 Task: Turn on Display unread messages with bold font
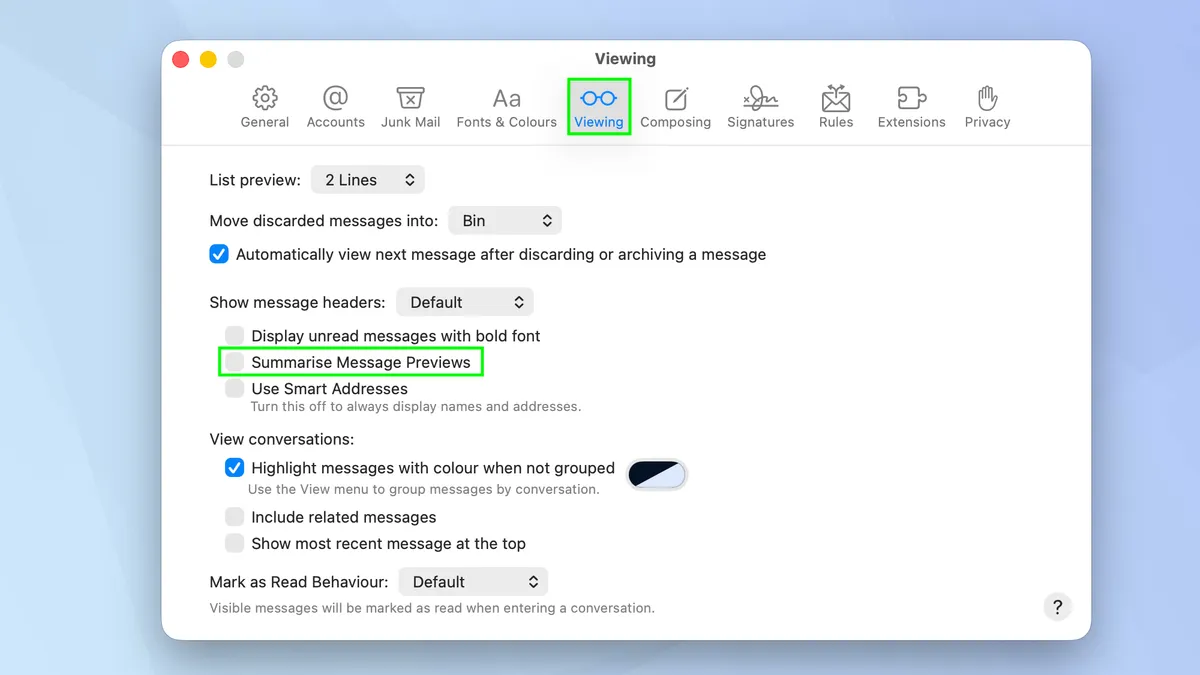click(233, 335)
